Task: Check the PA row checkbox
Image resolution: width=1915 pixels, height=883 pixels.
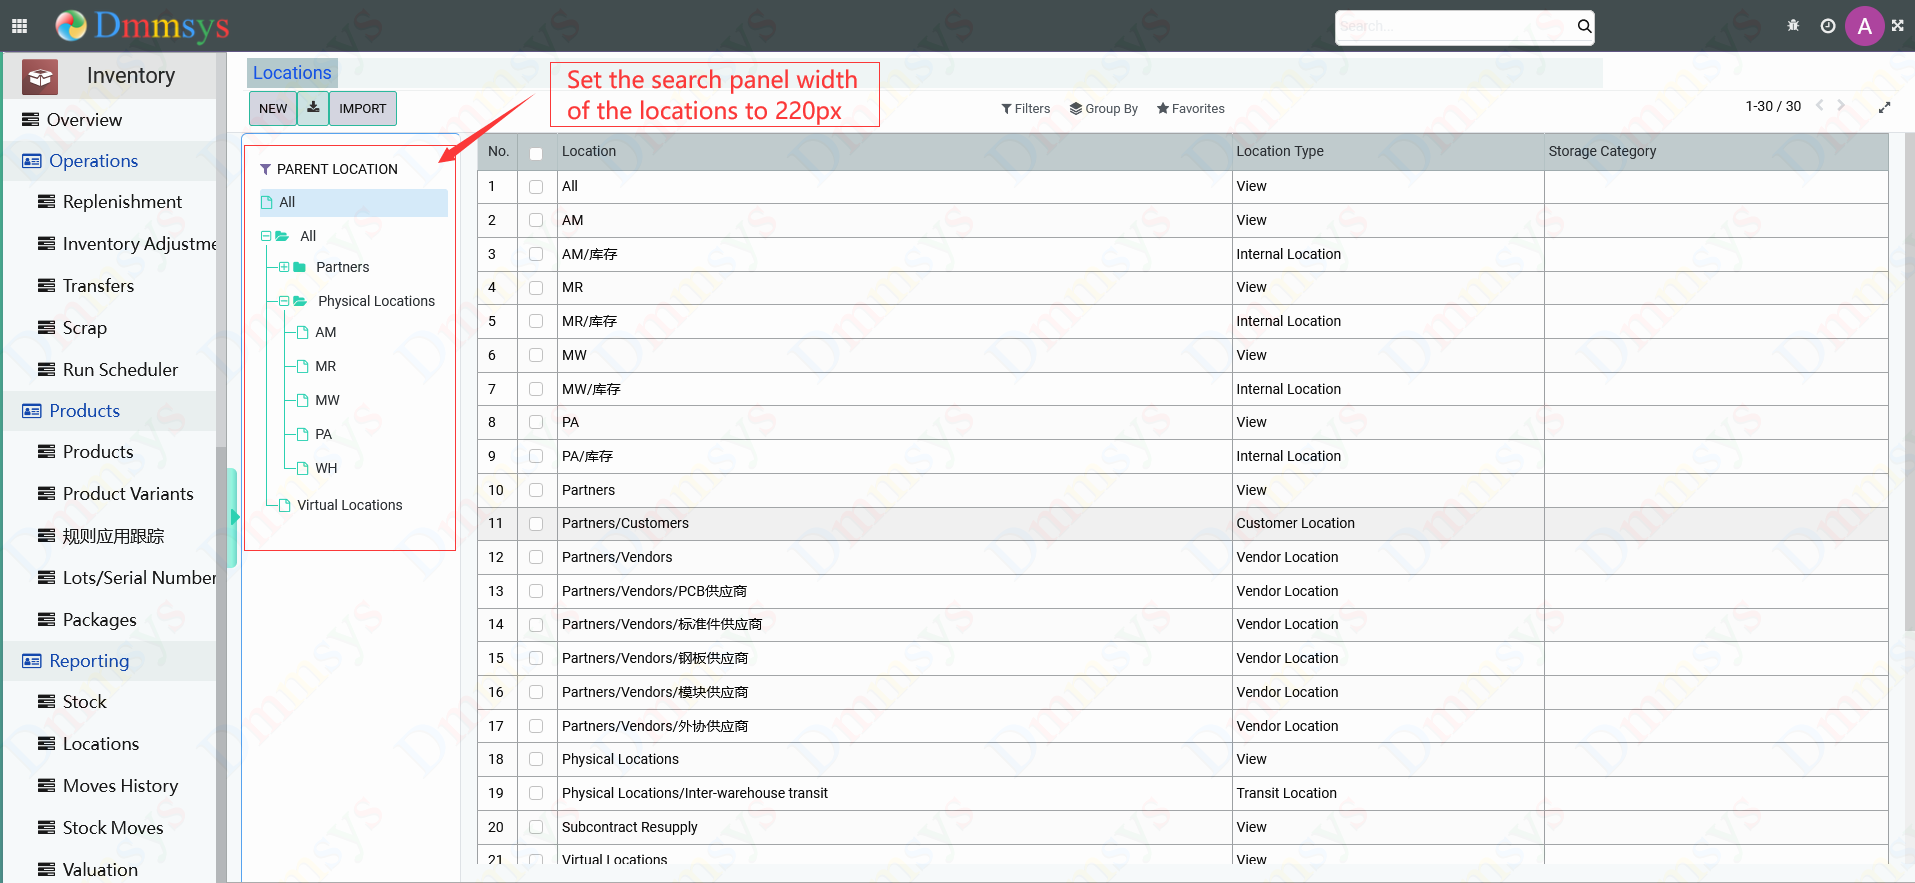Action: (536, 422)
